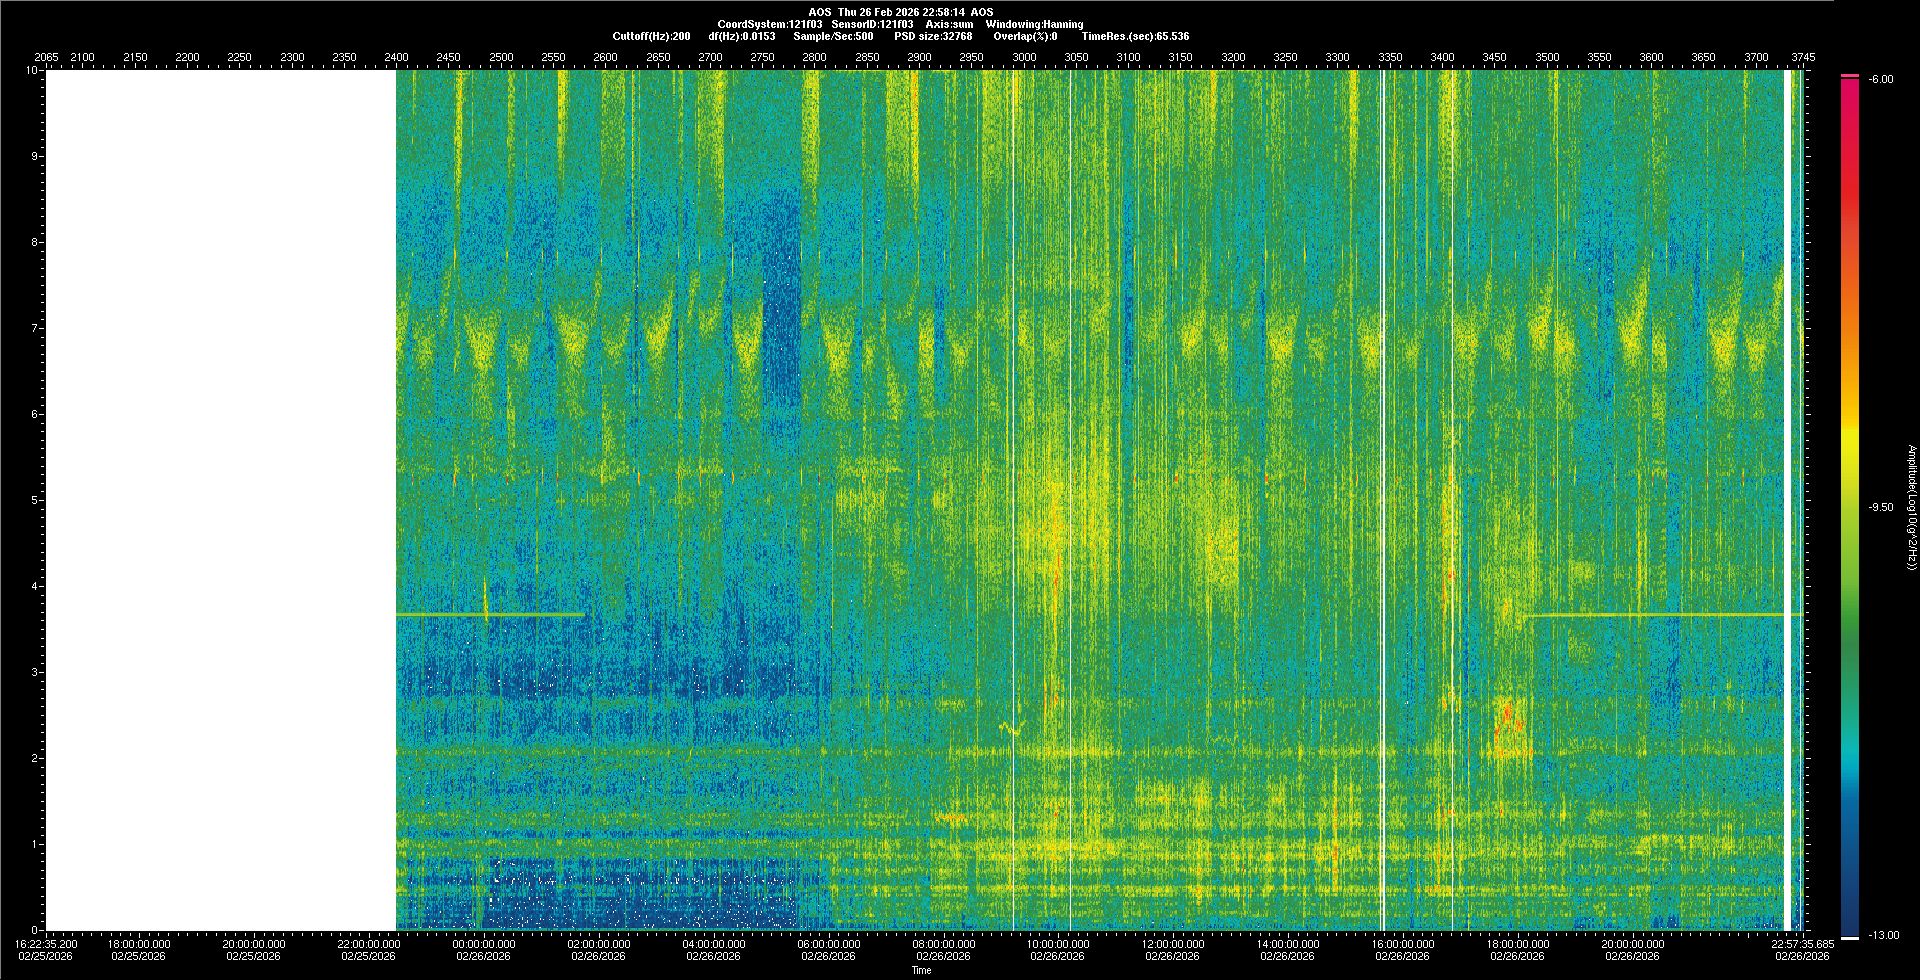Click the Windowing:Hanning header text
Viewport: 1920px width, 980px height.
tap(1034, 24)
